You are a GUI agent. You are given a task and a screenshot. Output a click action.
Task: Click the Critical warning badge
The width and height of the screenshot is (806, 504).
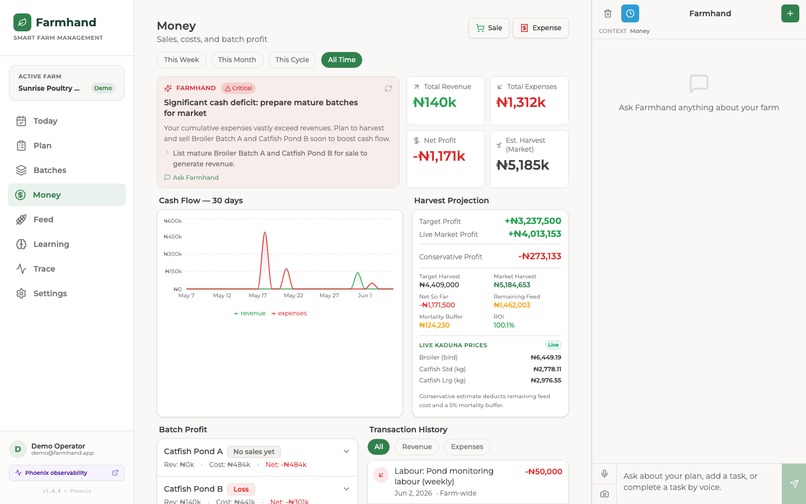pyautogui.click(x=239, y=88)
